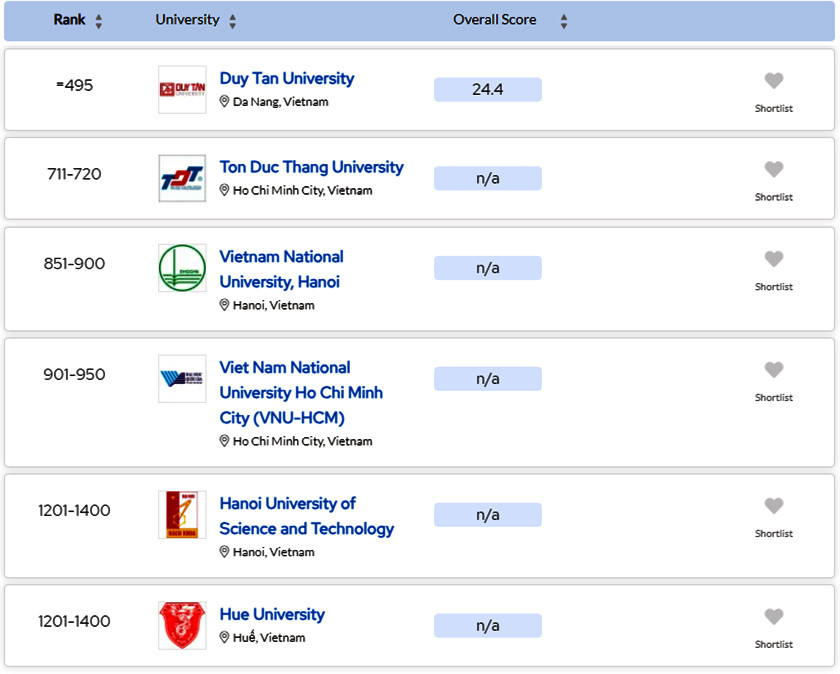Click the n/a score field for Hue University
840x674 pixels.
coord(487,624)
